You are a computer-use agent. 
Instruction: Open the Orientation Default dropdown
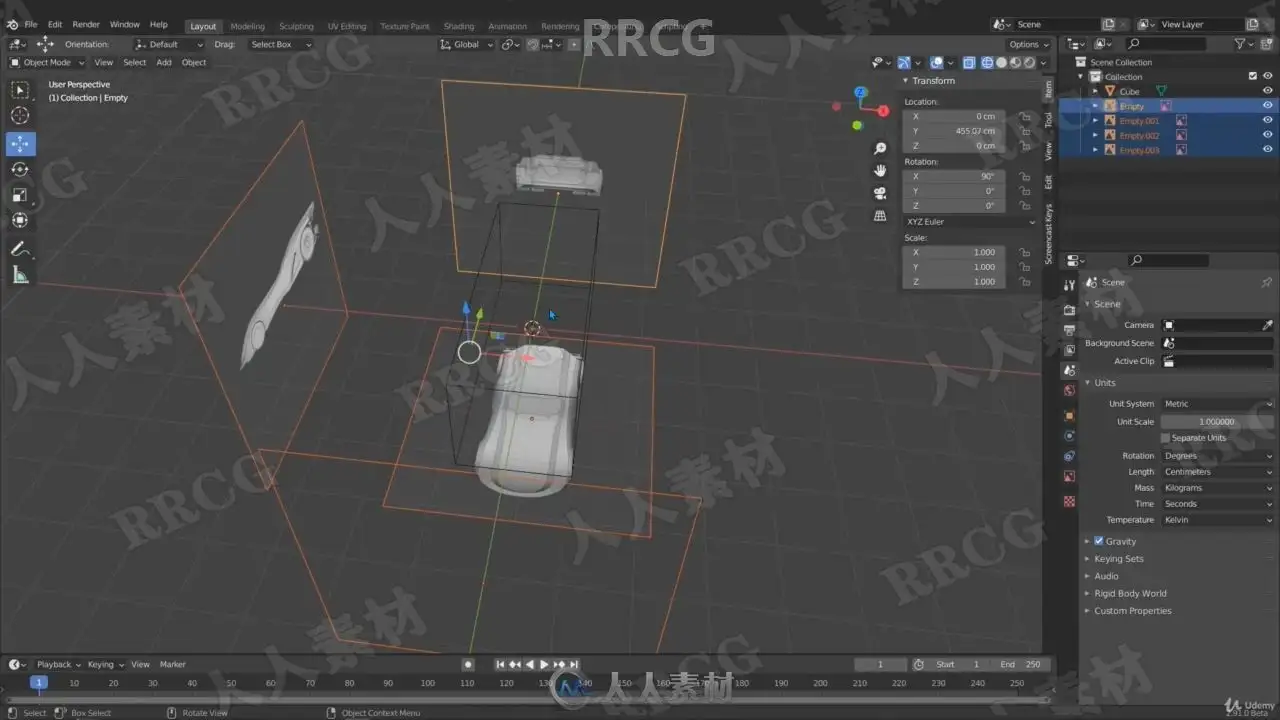tap(169, 44)
